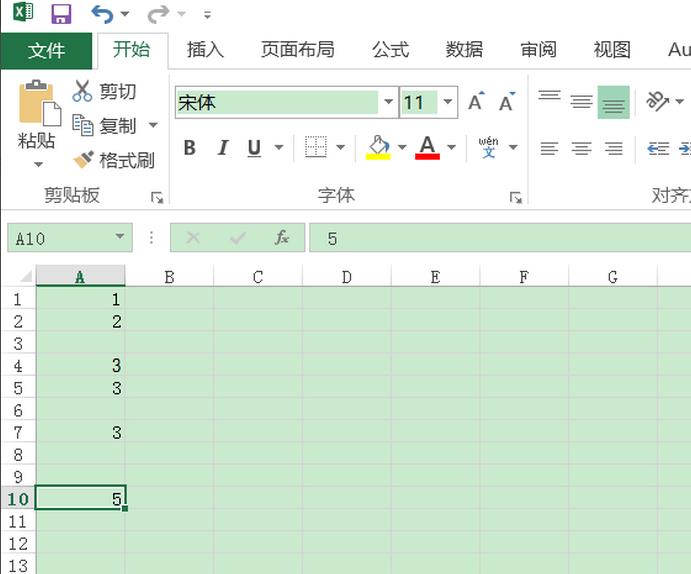Screen dimensions: 691x574
Task: Click the 粘贴 paste clipboard icon
Action: (x=40, y=103)
